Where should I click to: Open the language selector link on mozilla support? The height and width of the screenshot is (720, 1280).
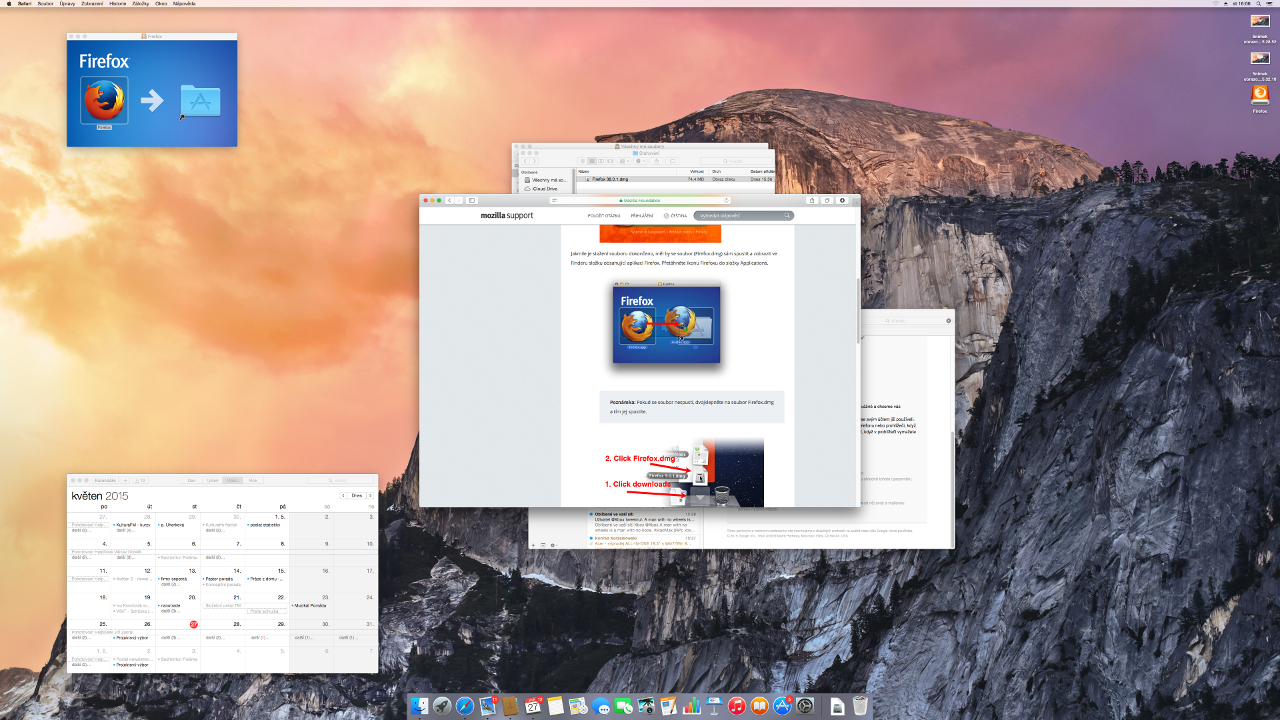pos(675,215)
